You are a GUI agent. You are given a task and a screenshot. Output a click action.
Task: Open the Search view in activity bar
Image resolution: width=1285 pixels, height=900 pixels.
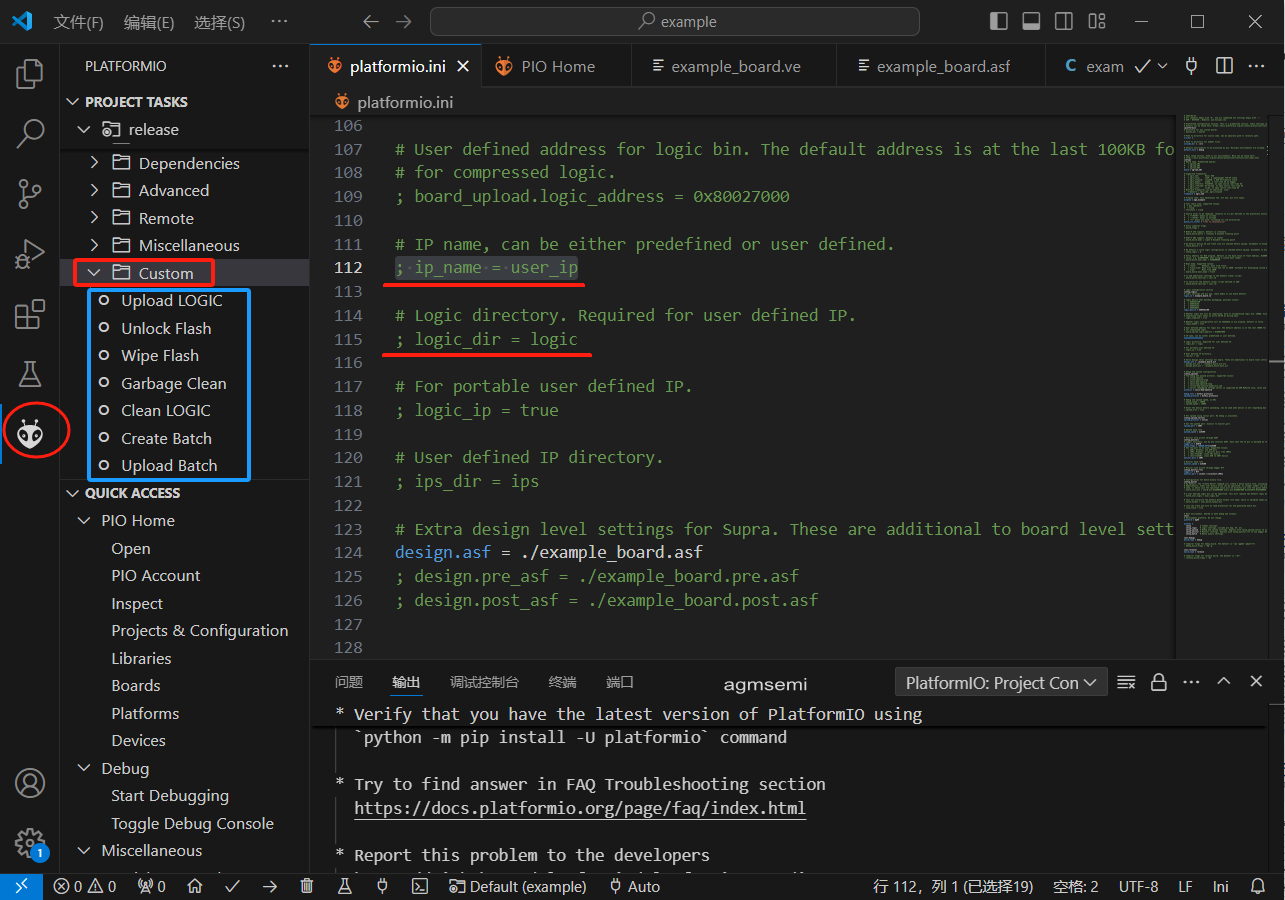click(x=30, y=133)
